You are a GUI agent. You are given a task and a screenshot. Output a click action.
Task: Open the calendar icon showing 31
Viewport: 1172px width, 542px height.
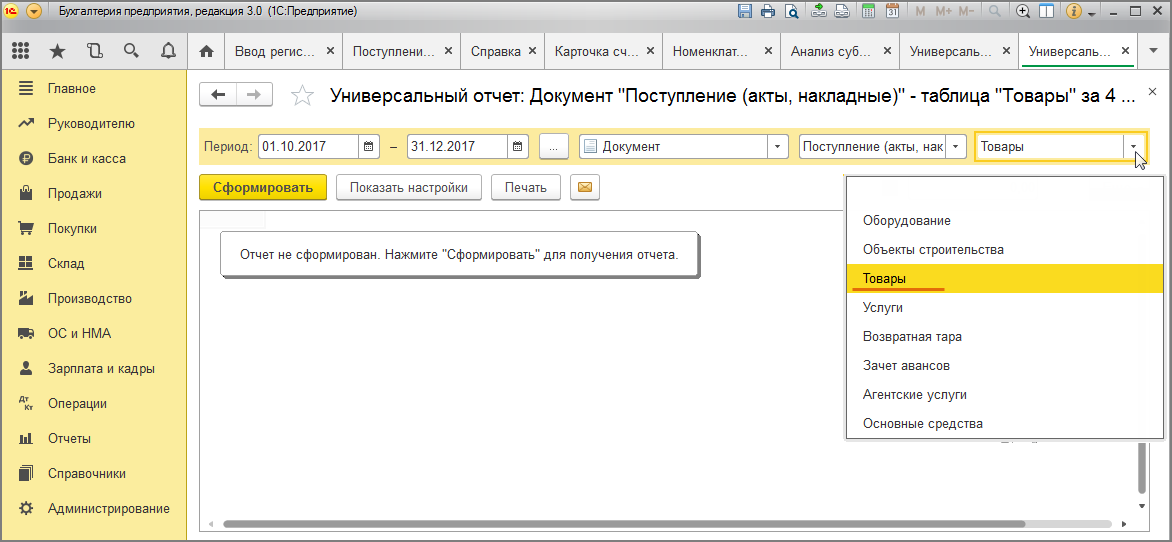892,11
